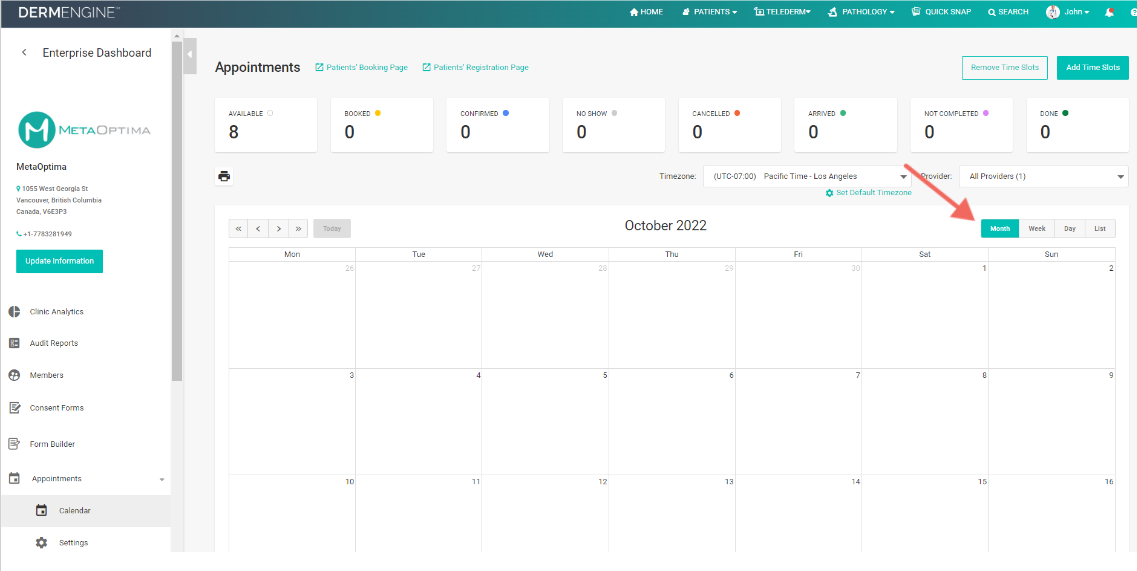Click the No Show status card
This screenshot has width=1137, height=571.
click(613, 125)
